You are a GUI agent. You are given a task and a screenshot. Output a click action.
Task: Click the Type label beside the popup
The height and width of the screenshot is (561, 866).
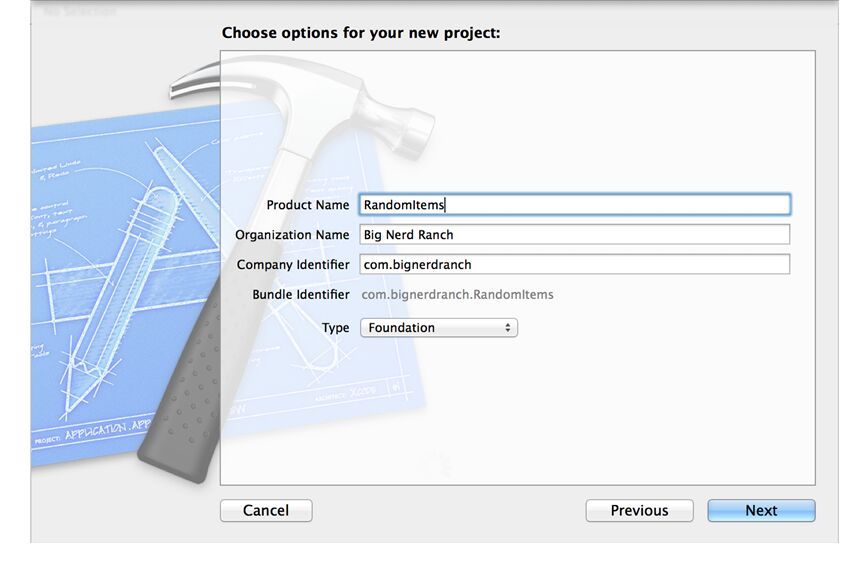click(336, 327)
